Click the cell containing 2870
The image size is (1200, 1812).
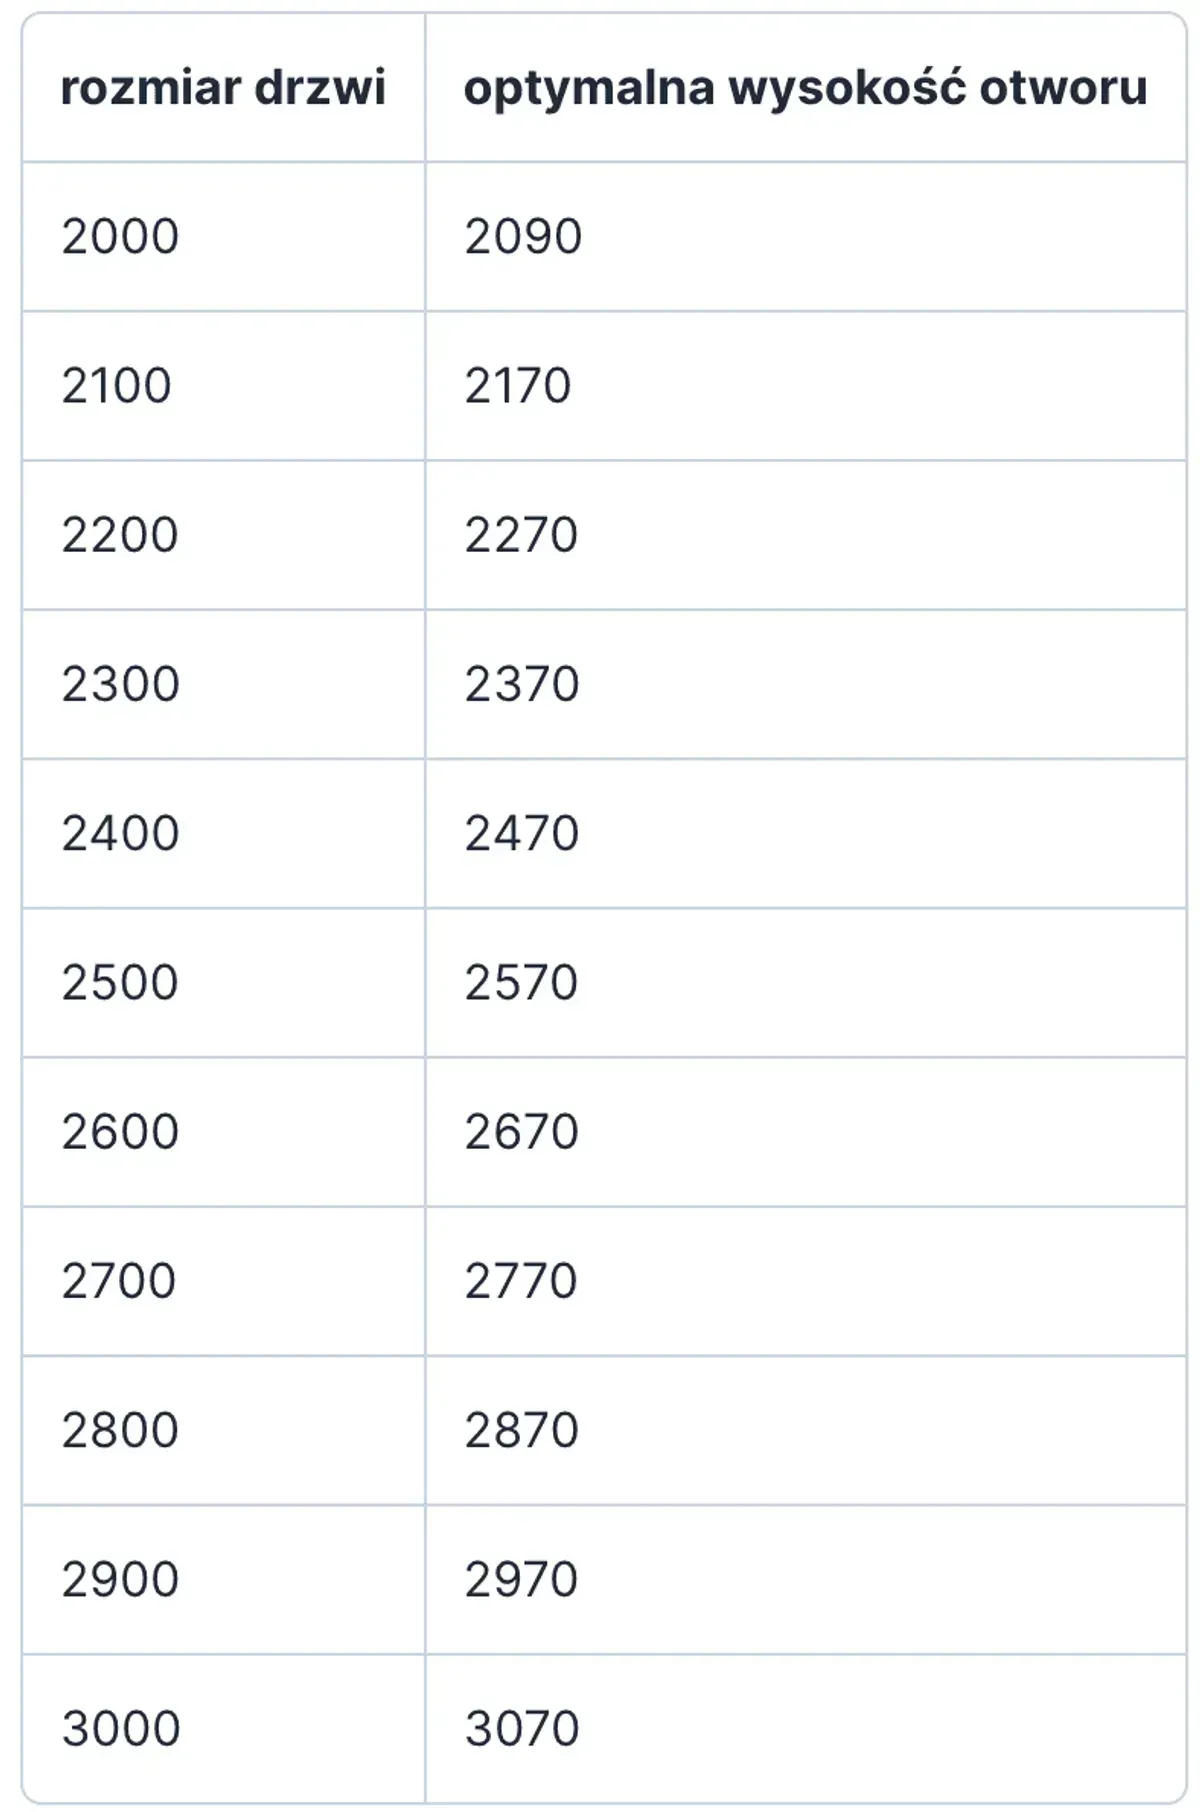tap(522, 1430)
